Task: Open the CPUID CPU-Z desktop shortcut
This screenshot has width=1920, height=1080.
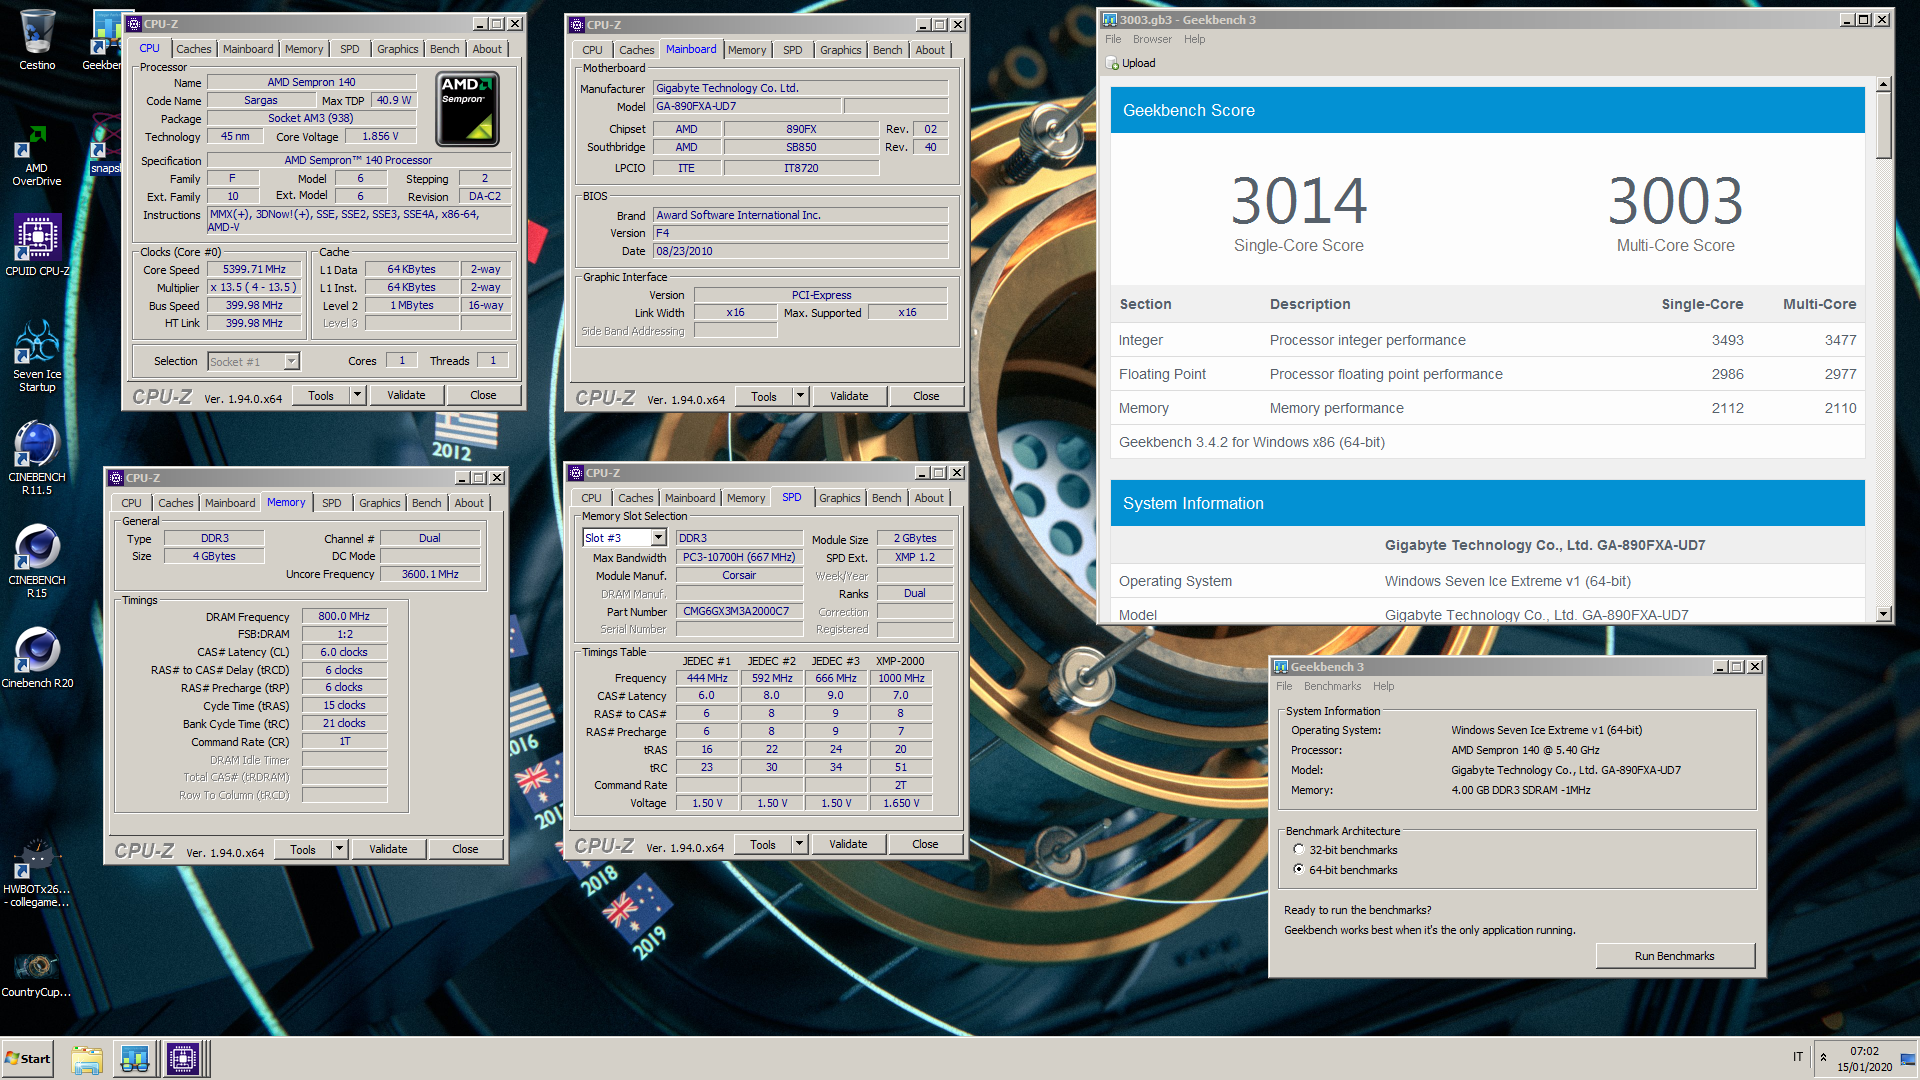Action: coord(37,245)
